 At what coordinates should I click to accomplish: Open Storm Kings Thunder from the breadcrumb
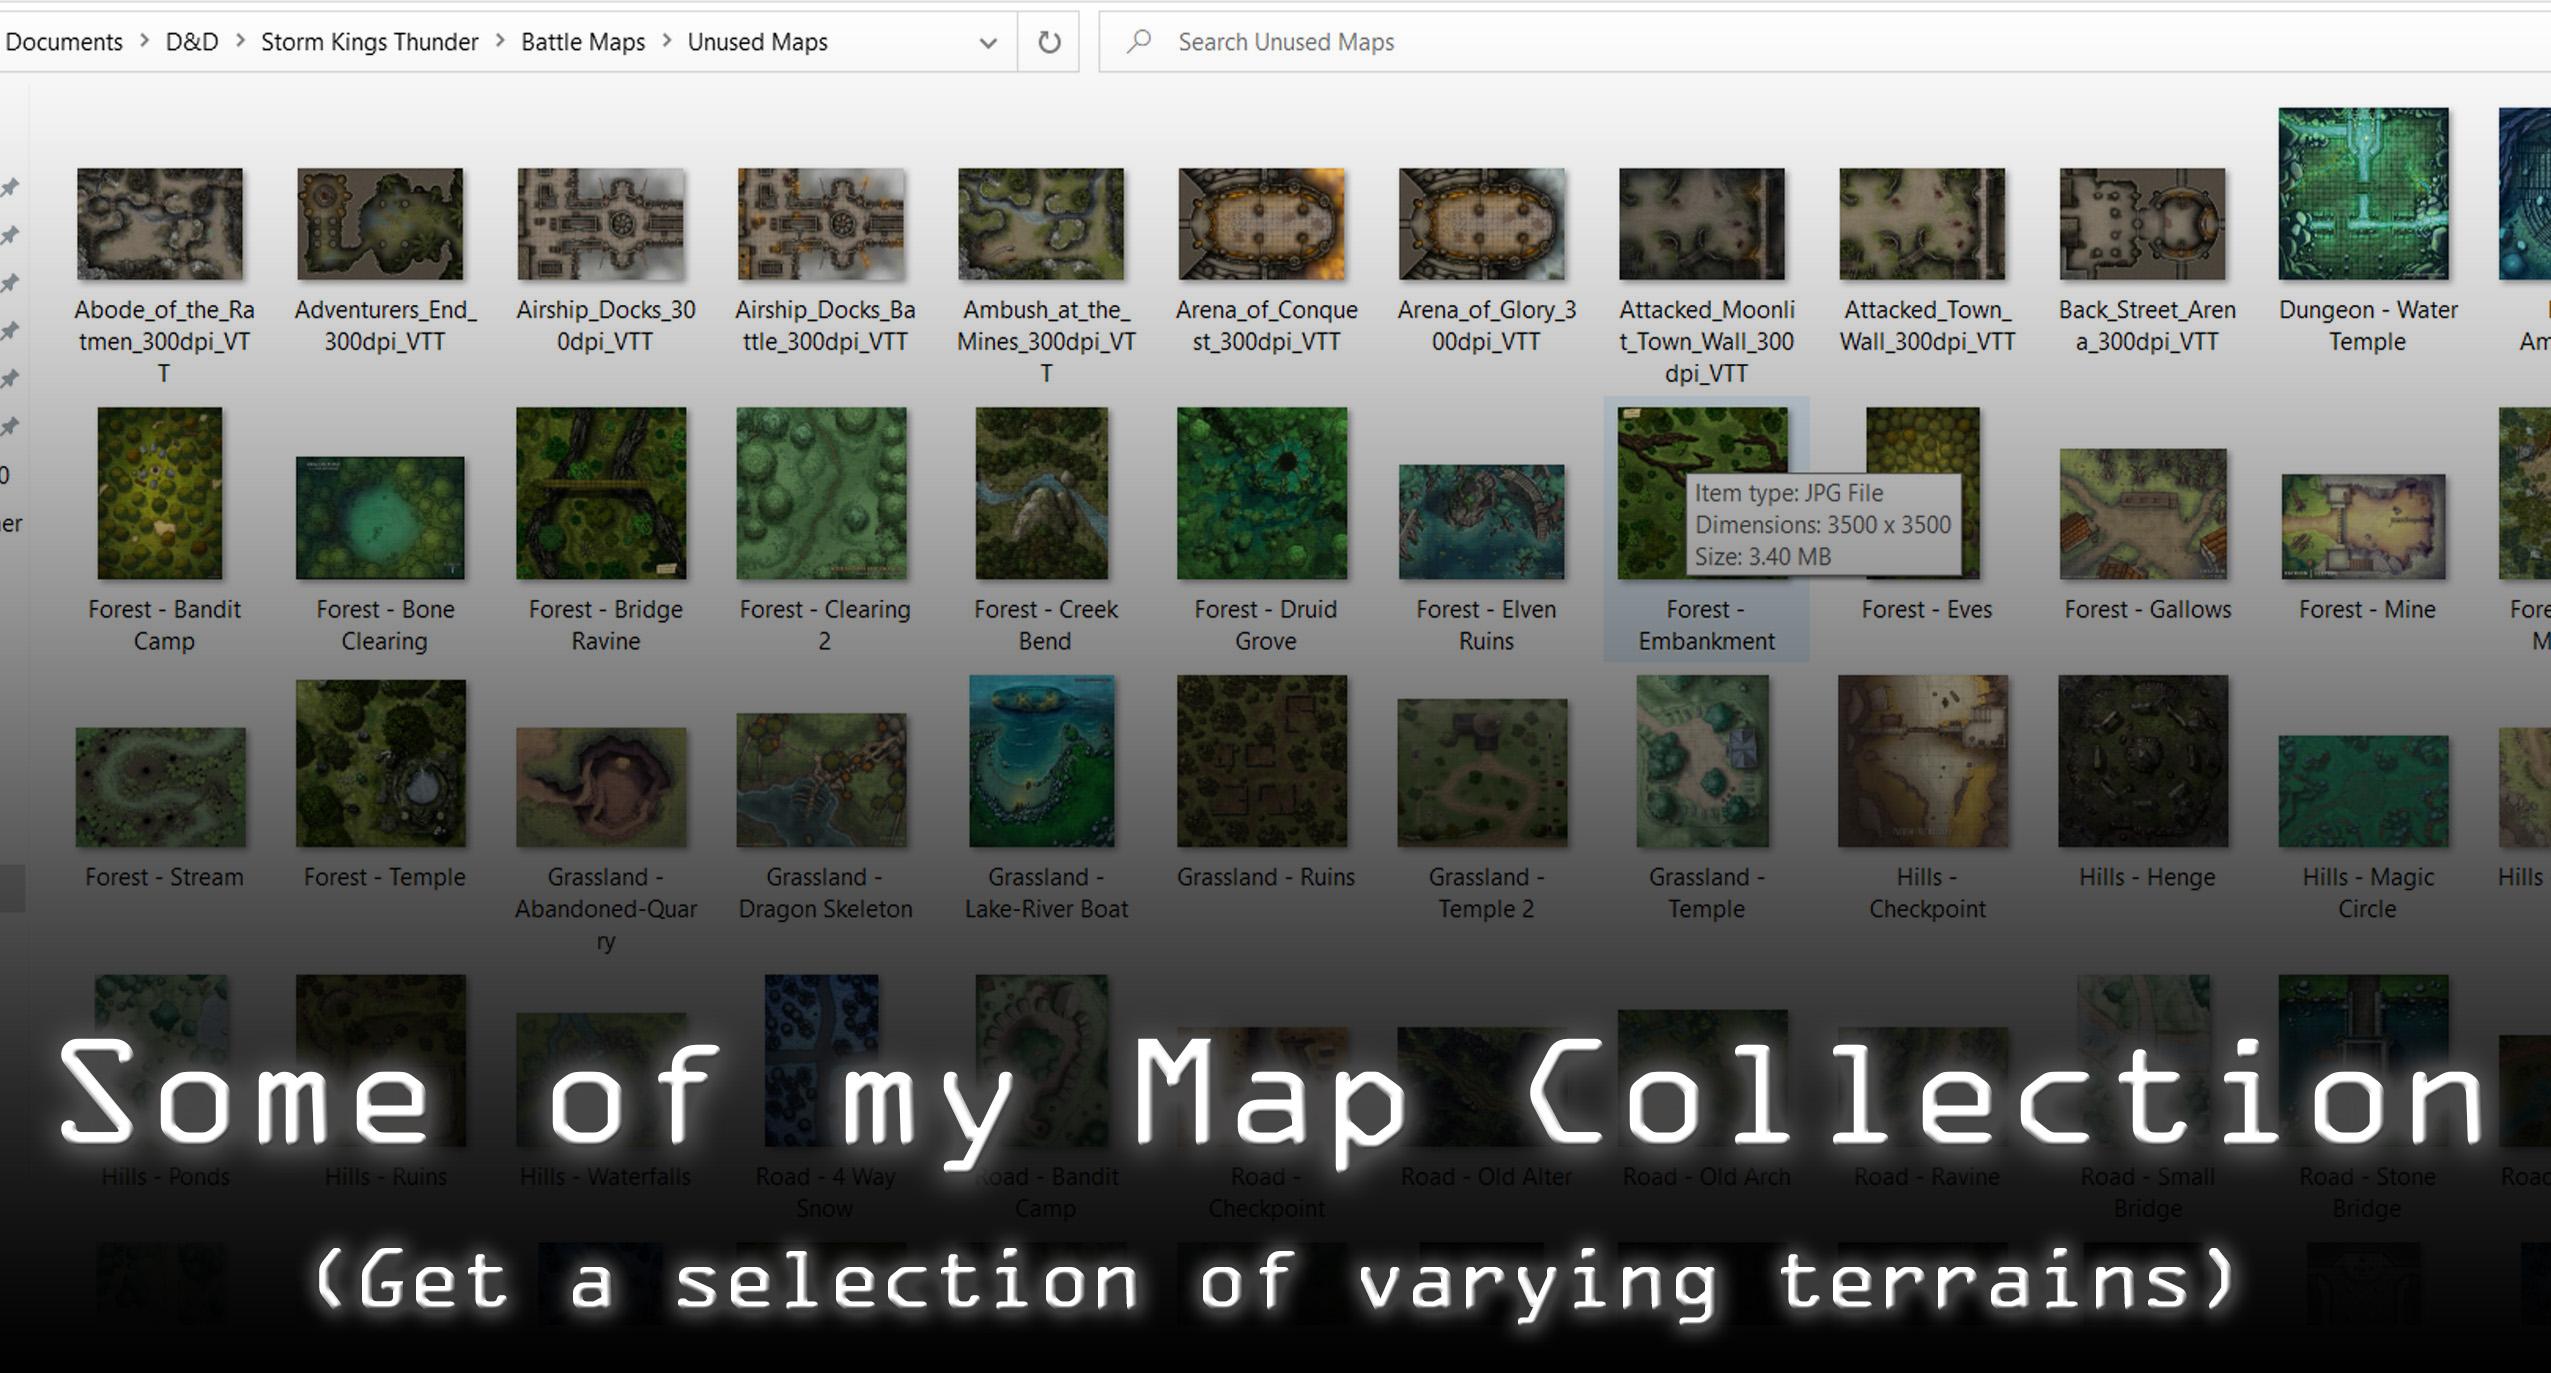click(x=368, y=41)
